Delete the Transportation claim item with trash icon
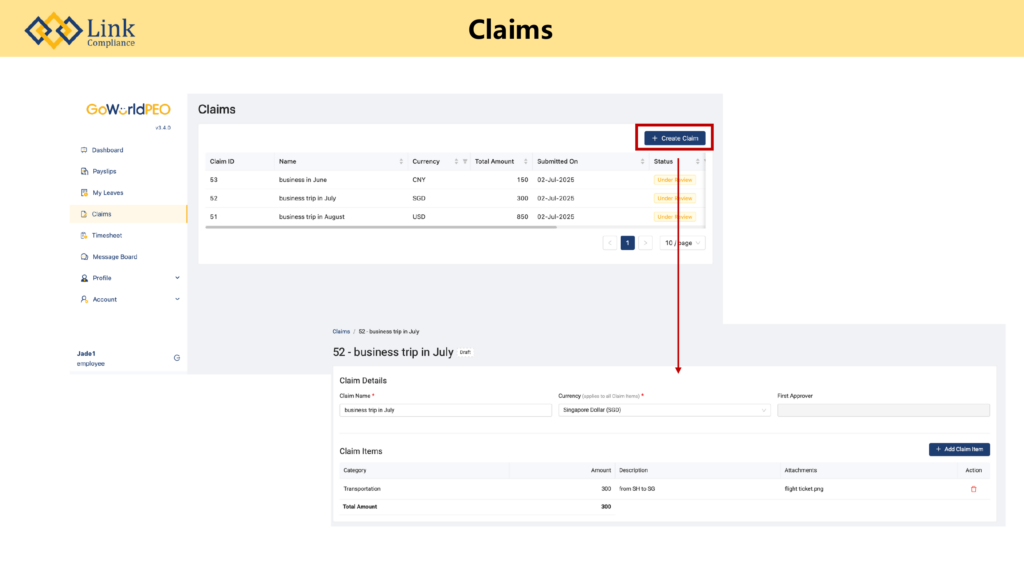 click(x=973, y=489)
